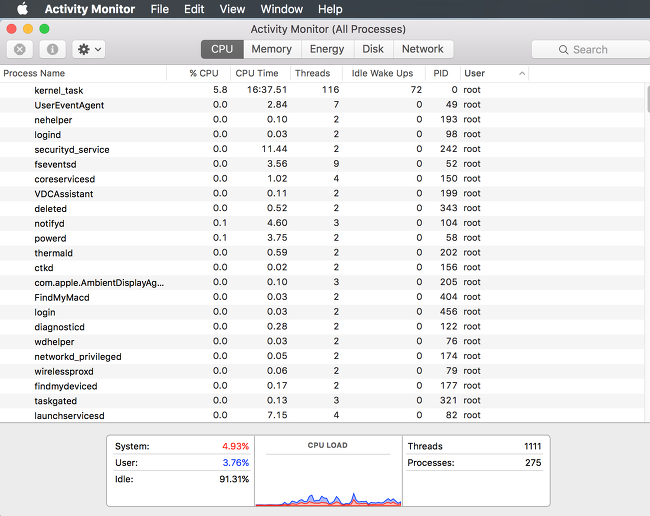The image size is (650, 516).
Task: Select the wirelessproxd process
Action: point(322,371)
